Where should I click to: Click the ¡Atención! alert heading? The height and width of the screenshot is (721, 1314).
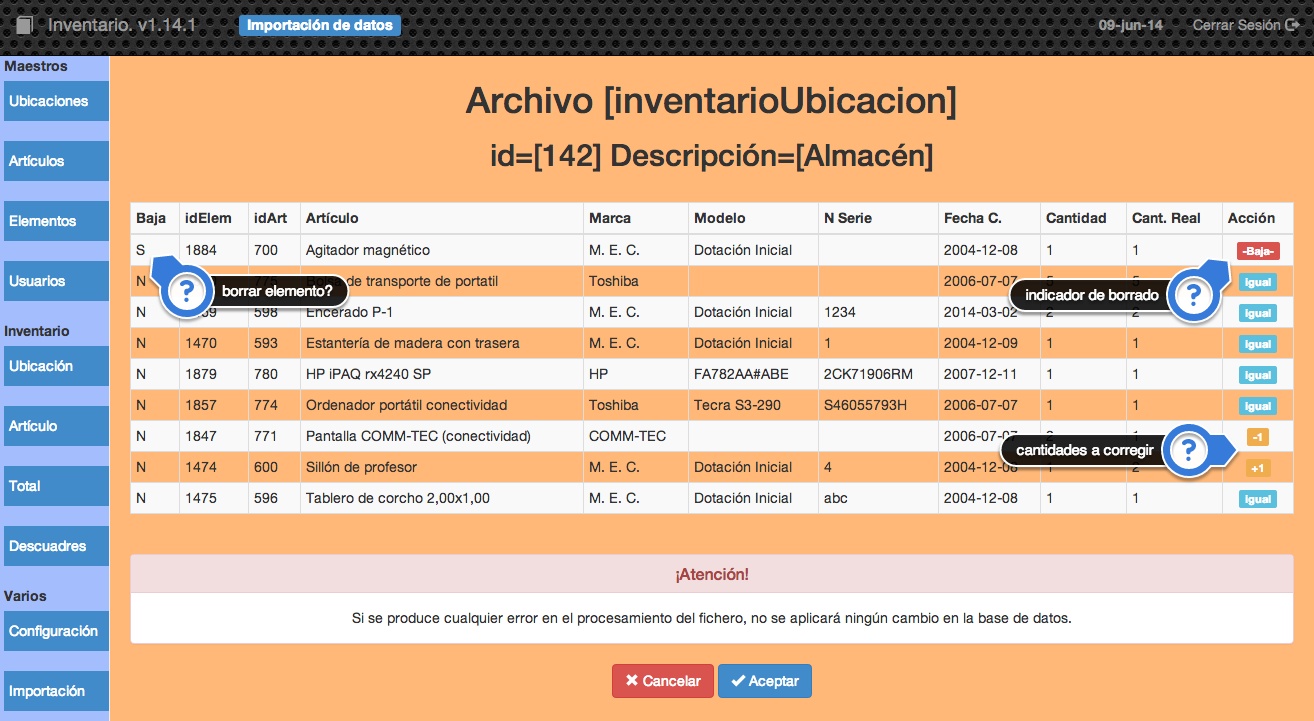711,575
